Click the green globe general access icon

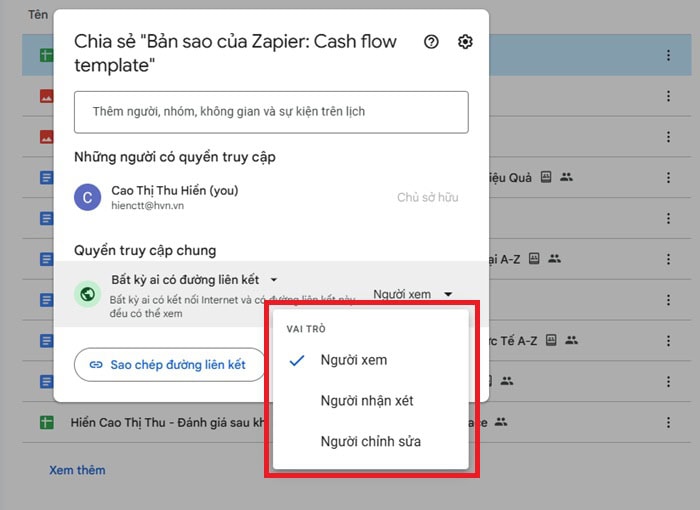point(88,294)
